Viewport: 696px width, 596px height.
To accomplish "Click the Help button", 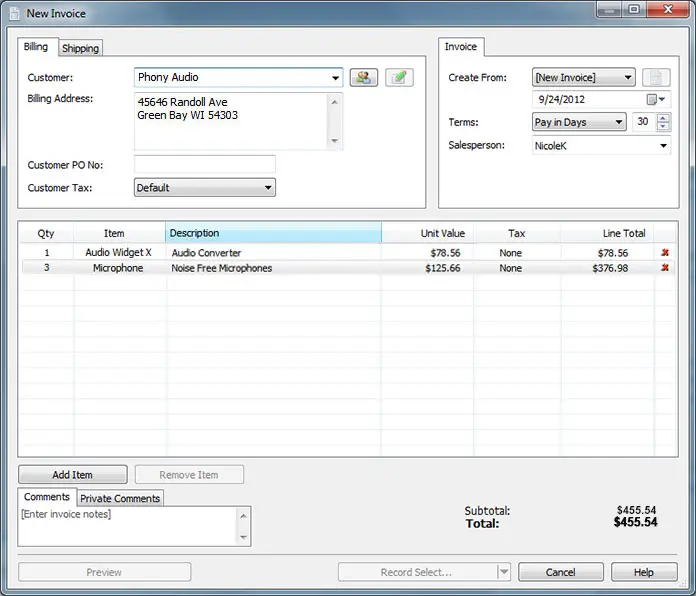I will tap(644, 572).
